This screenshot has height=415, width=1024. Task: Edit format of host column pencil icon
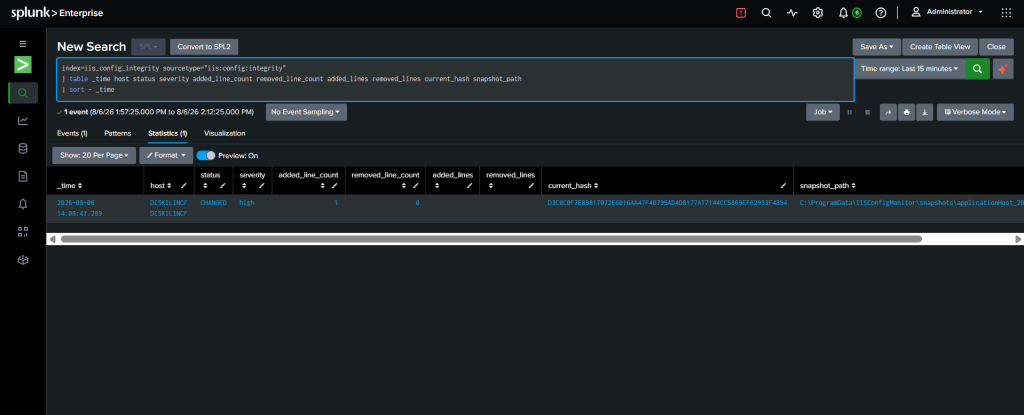coord(184,186)
